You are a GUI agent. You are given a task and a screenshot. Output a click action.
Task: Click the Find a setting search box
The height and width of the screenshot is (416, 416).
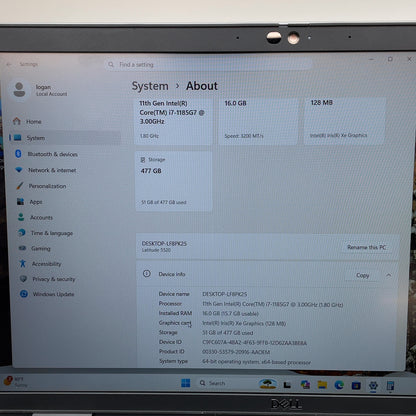click(208, 64)
